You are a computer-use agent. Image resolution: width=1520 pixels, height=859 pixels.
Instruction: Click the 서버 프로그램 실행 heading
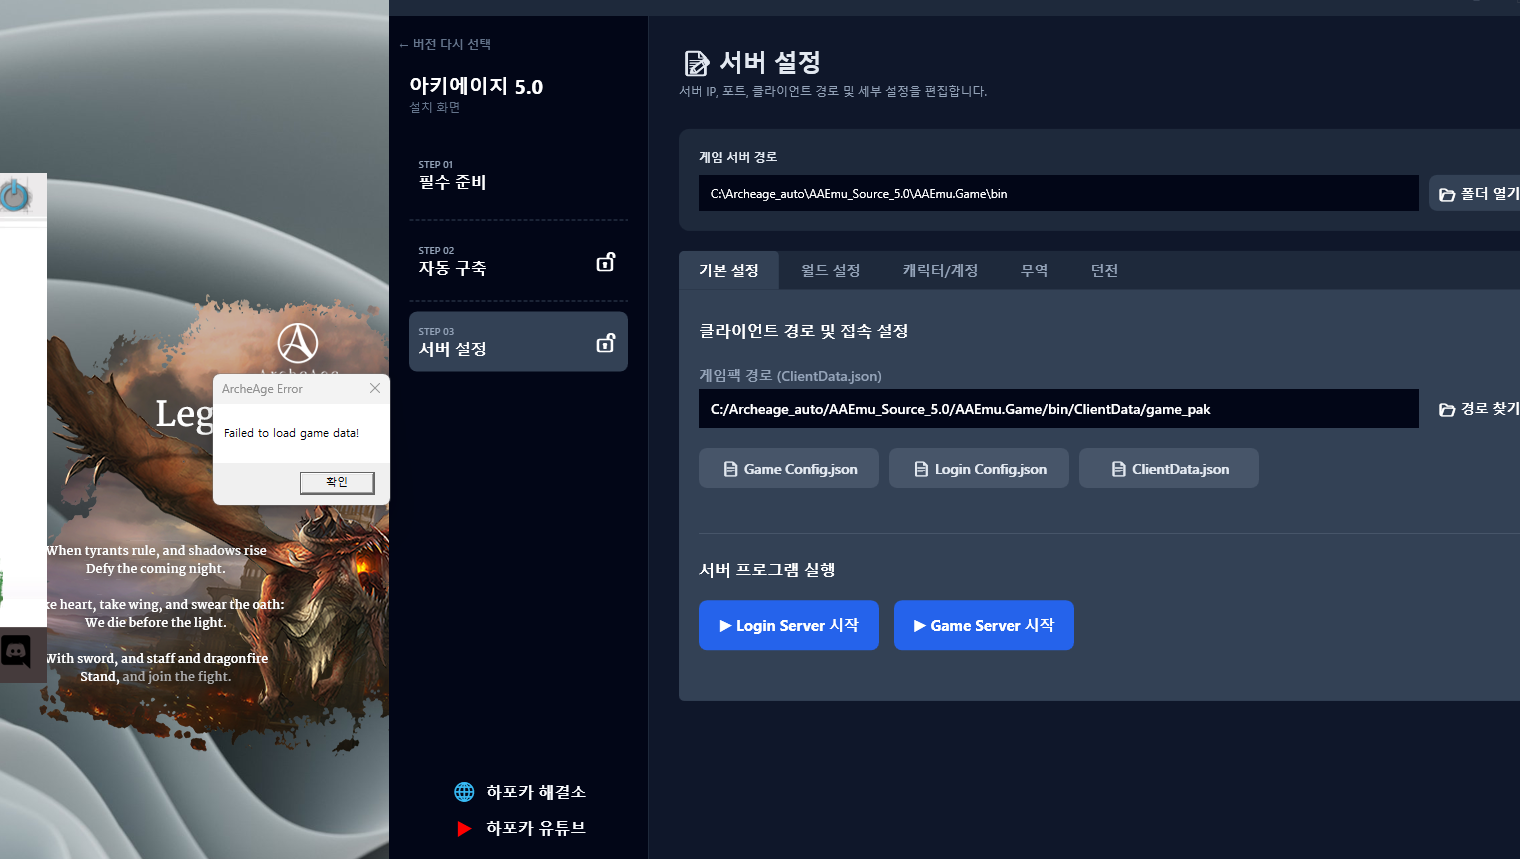pyautogui.click(x=767, y=570)
